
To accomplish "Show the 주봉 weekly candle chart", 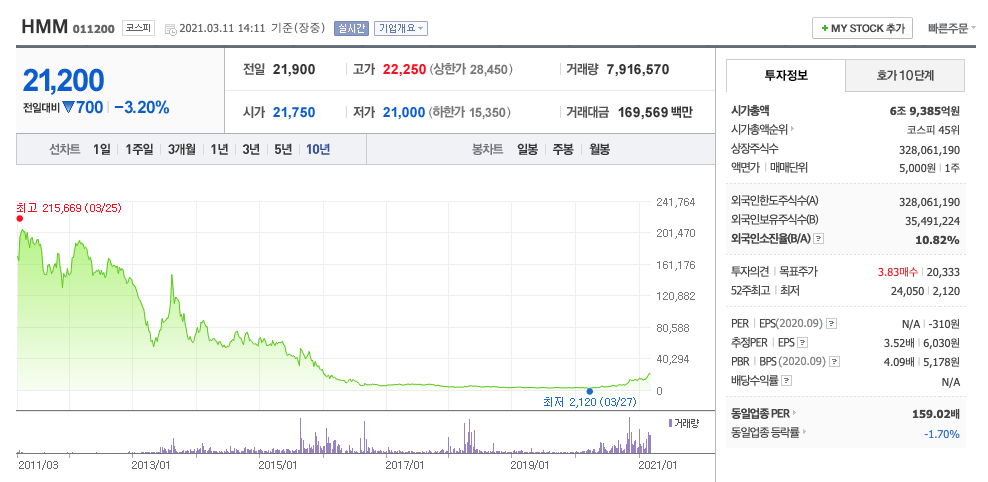I will (563, 149).
